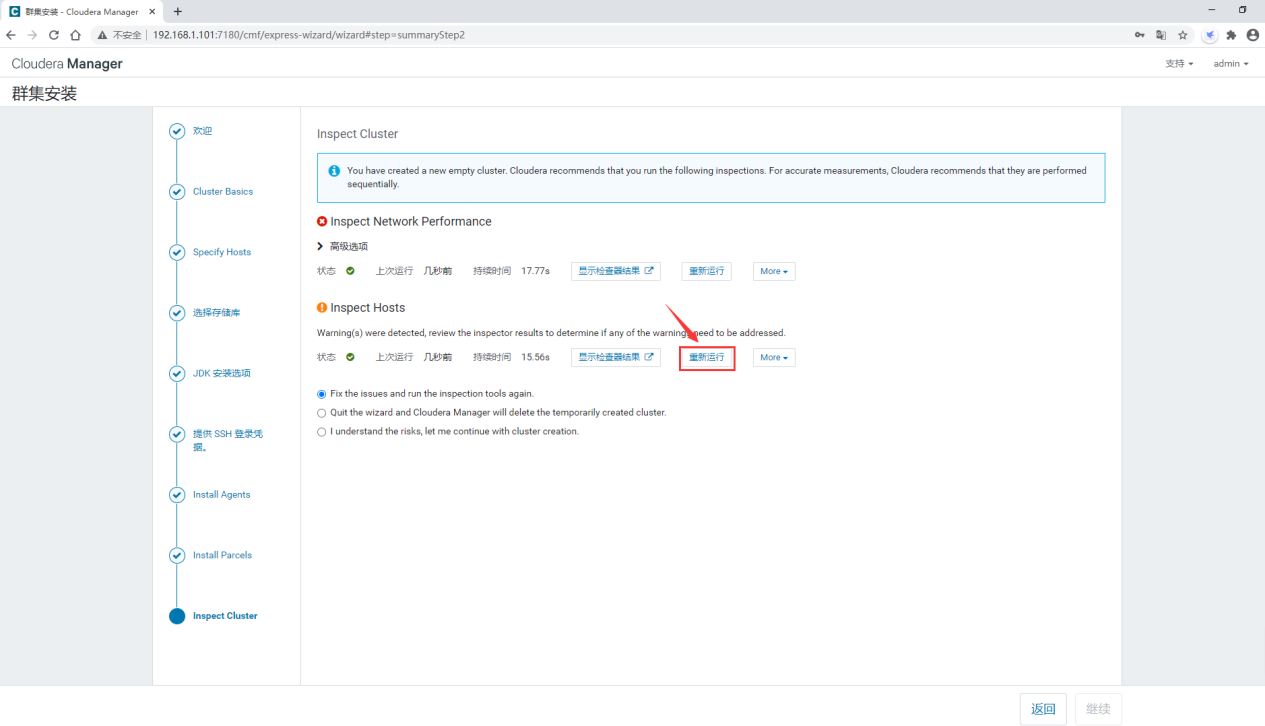
Task: Go to 选择存储库 wizard step
Action: click(x=217, y=313)
